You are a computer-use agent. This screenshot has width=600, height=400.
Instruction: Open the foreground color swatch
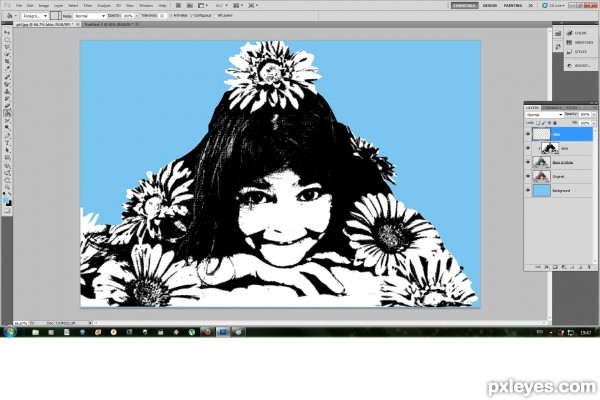5,200
